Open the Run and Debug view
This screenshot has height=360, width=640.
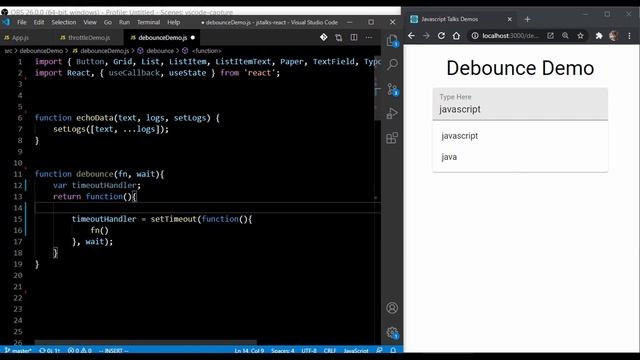click(x=392, y=113)
